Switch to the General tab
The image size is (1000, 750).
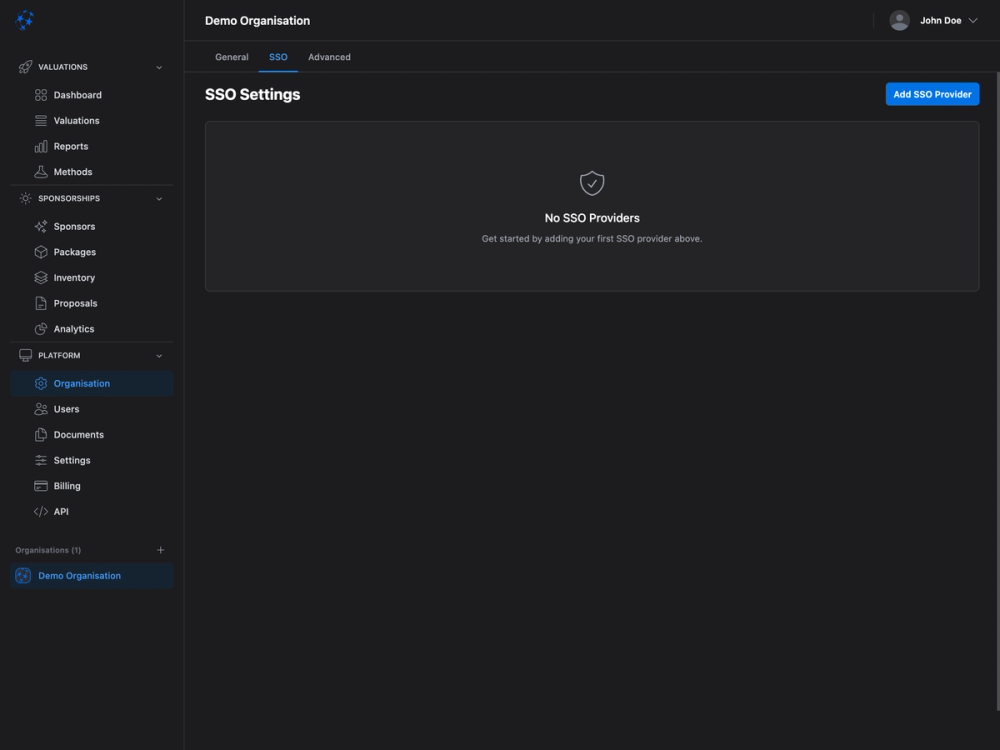pyautogui.click(x=231, y=57)
